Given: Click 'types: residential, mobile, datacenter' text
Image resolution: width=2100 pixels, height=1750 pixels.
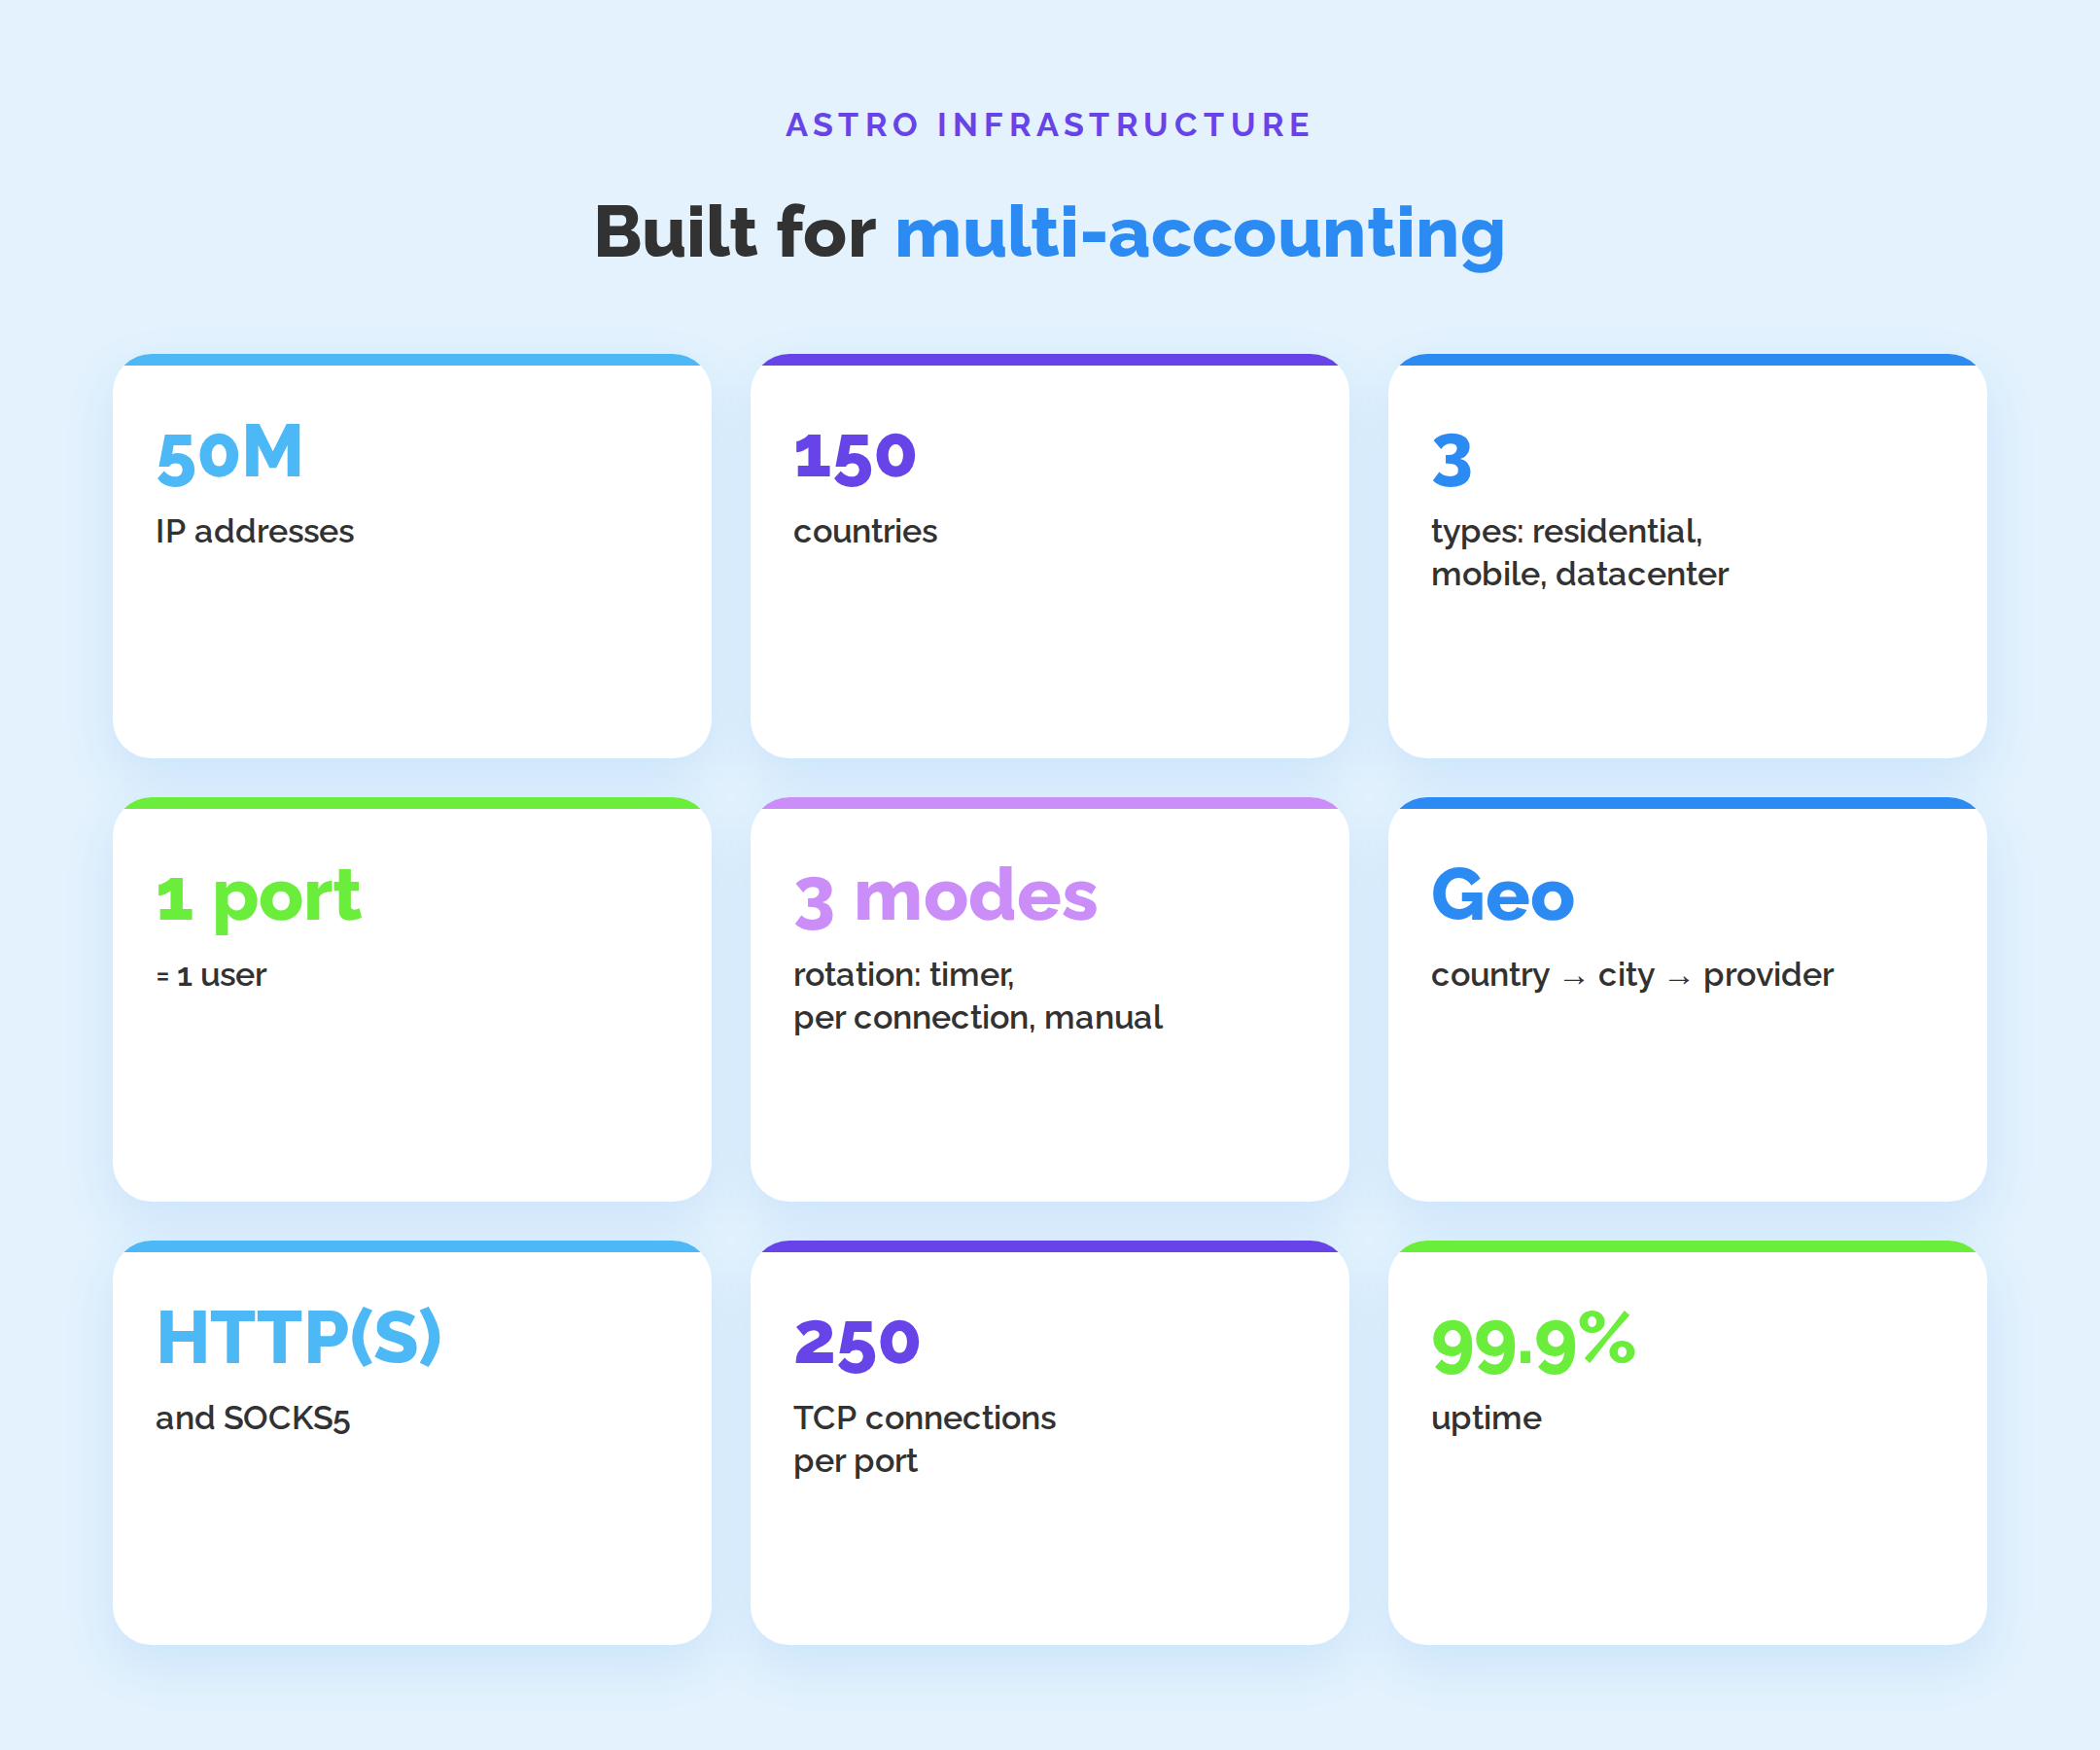Looking at the screenshot, I should pos(1579,553).
